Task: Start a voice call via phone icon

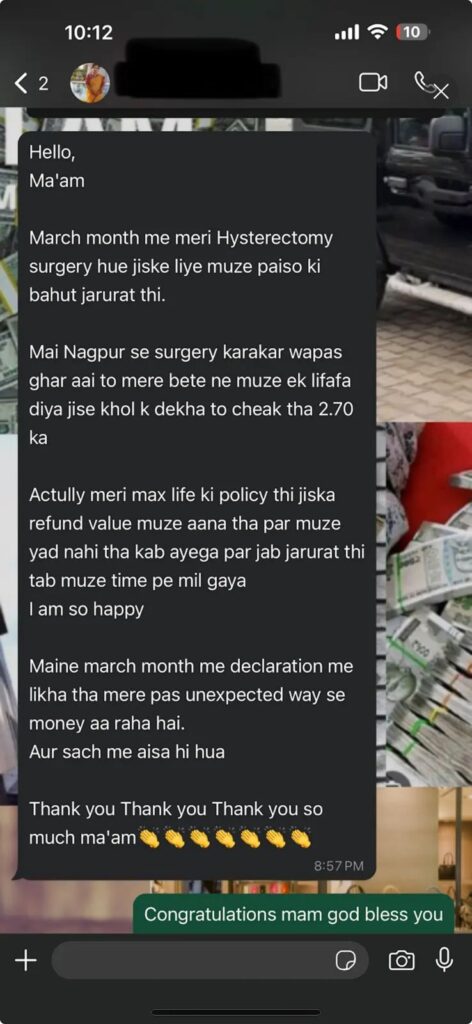Action: [431, 85]
